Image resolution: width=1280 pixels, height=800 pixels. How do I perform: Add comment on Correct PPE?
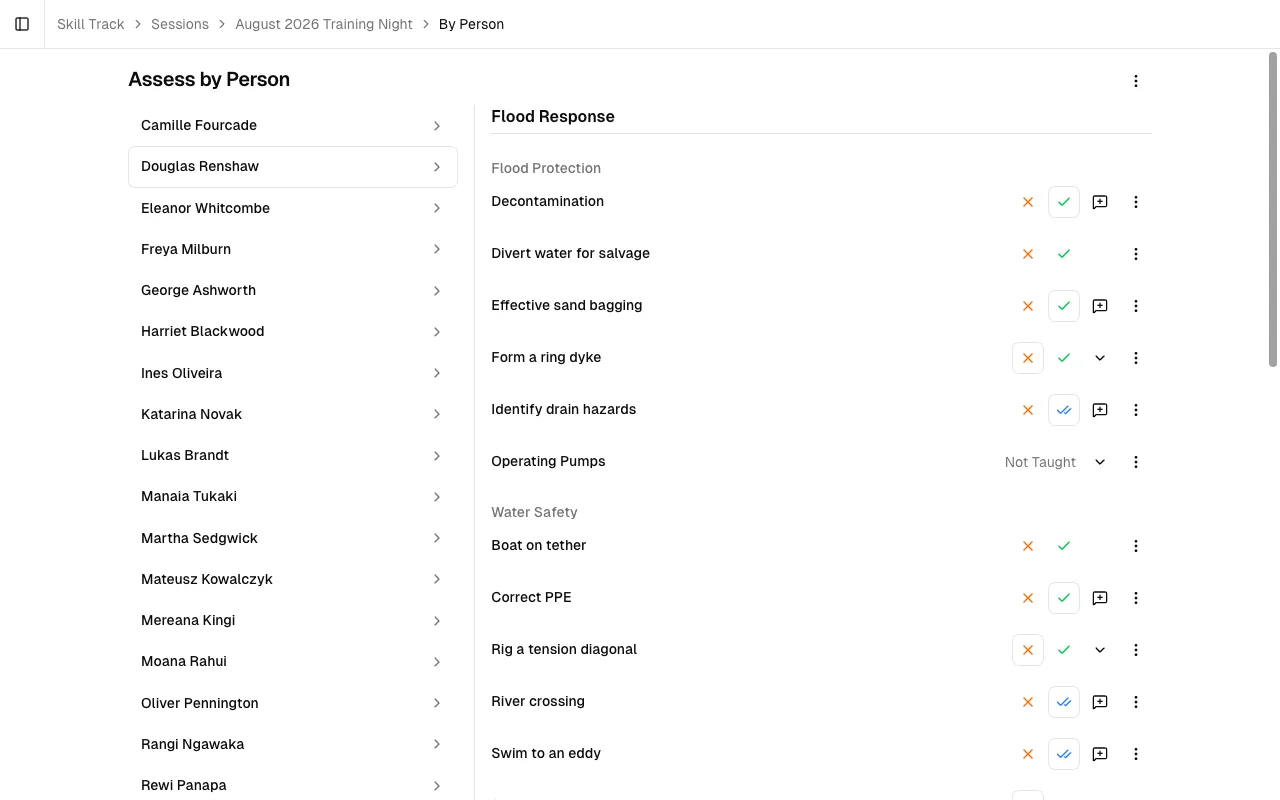point(1100,598)
